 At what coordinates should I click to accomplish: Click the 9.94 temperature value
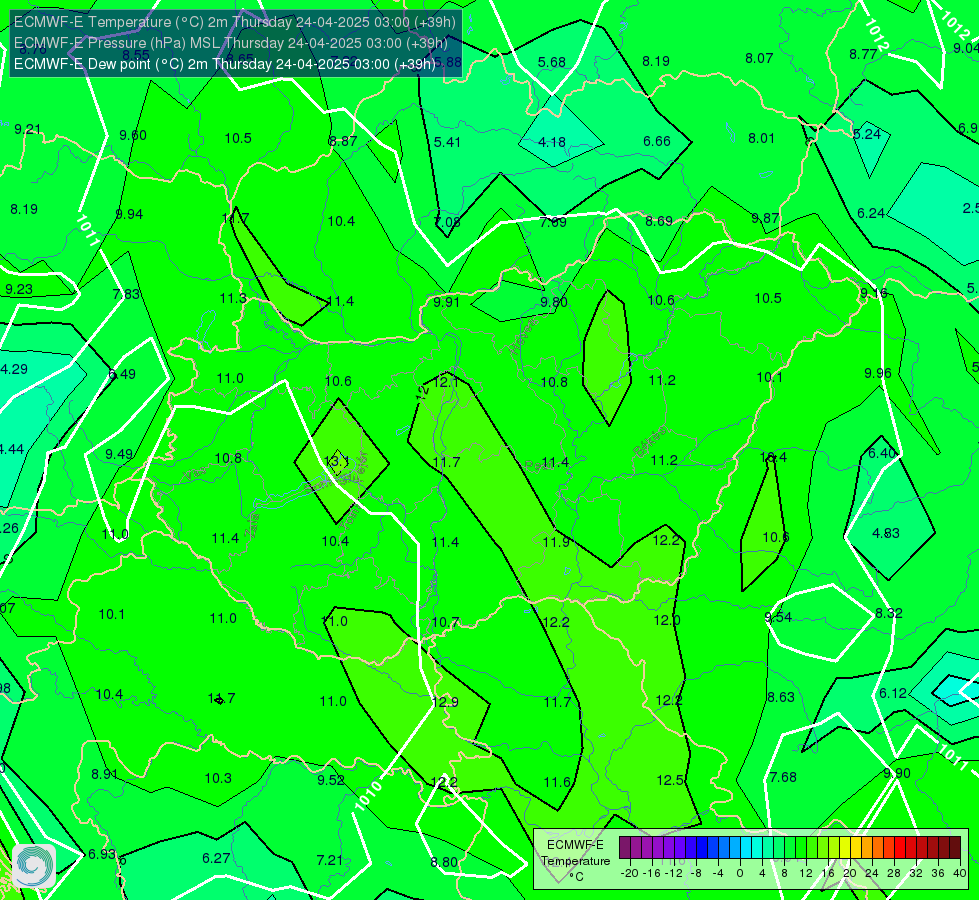(x=129, y=214)
